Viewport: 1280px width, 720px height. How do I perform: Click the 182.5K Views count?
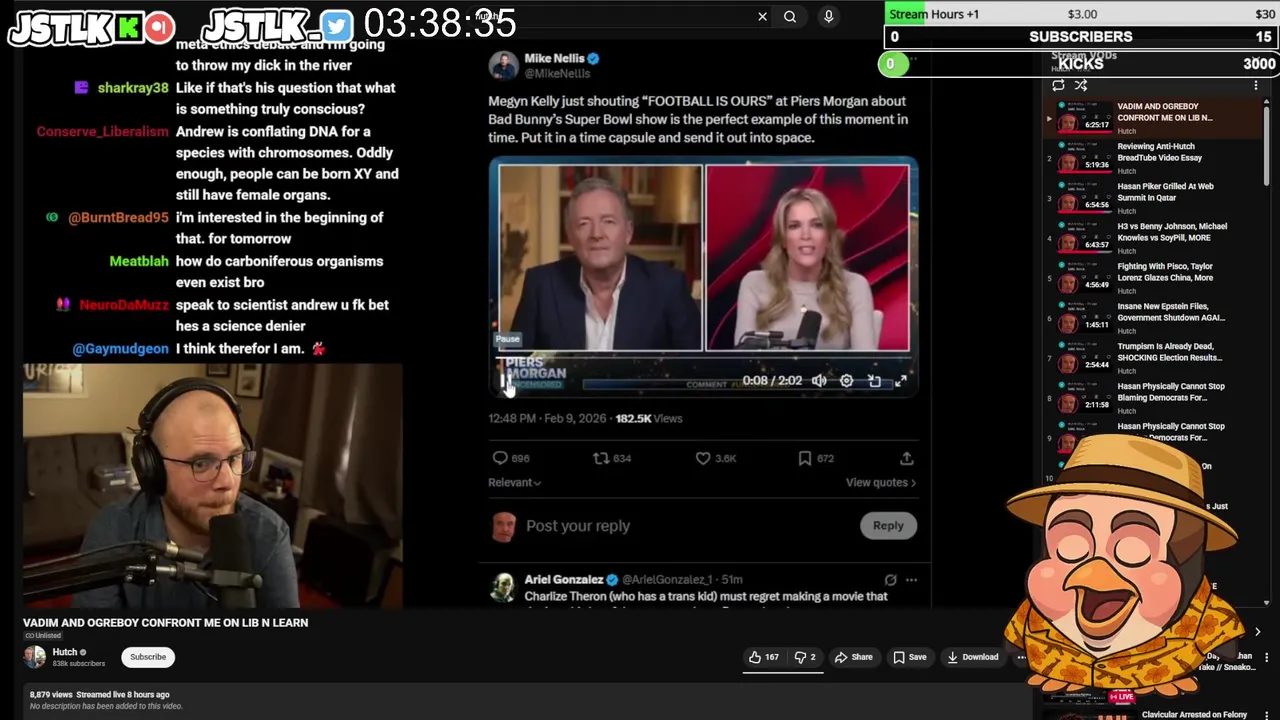pos(648,419)
